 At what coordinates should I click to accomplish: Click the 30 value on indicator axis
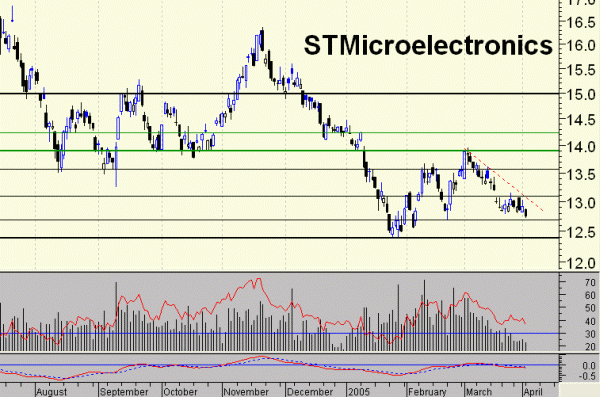click(590, 334)
